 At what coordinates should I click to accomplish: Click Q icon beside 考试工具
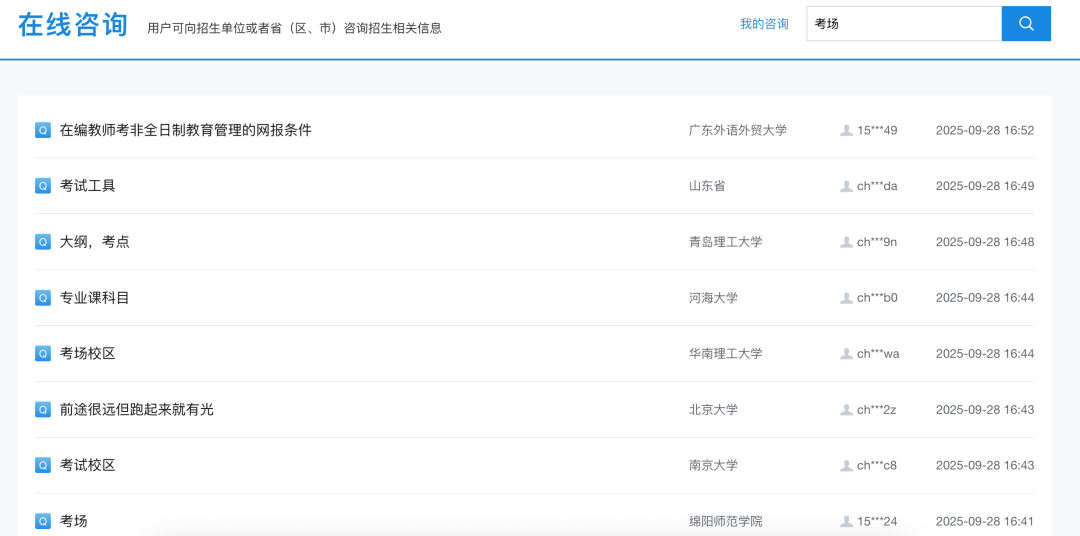pyautogui.click(x=43, y=185)
